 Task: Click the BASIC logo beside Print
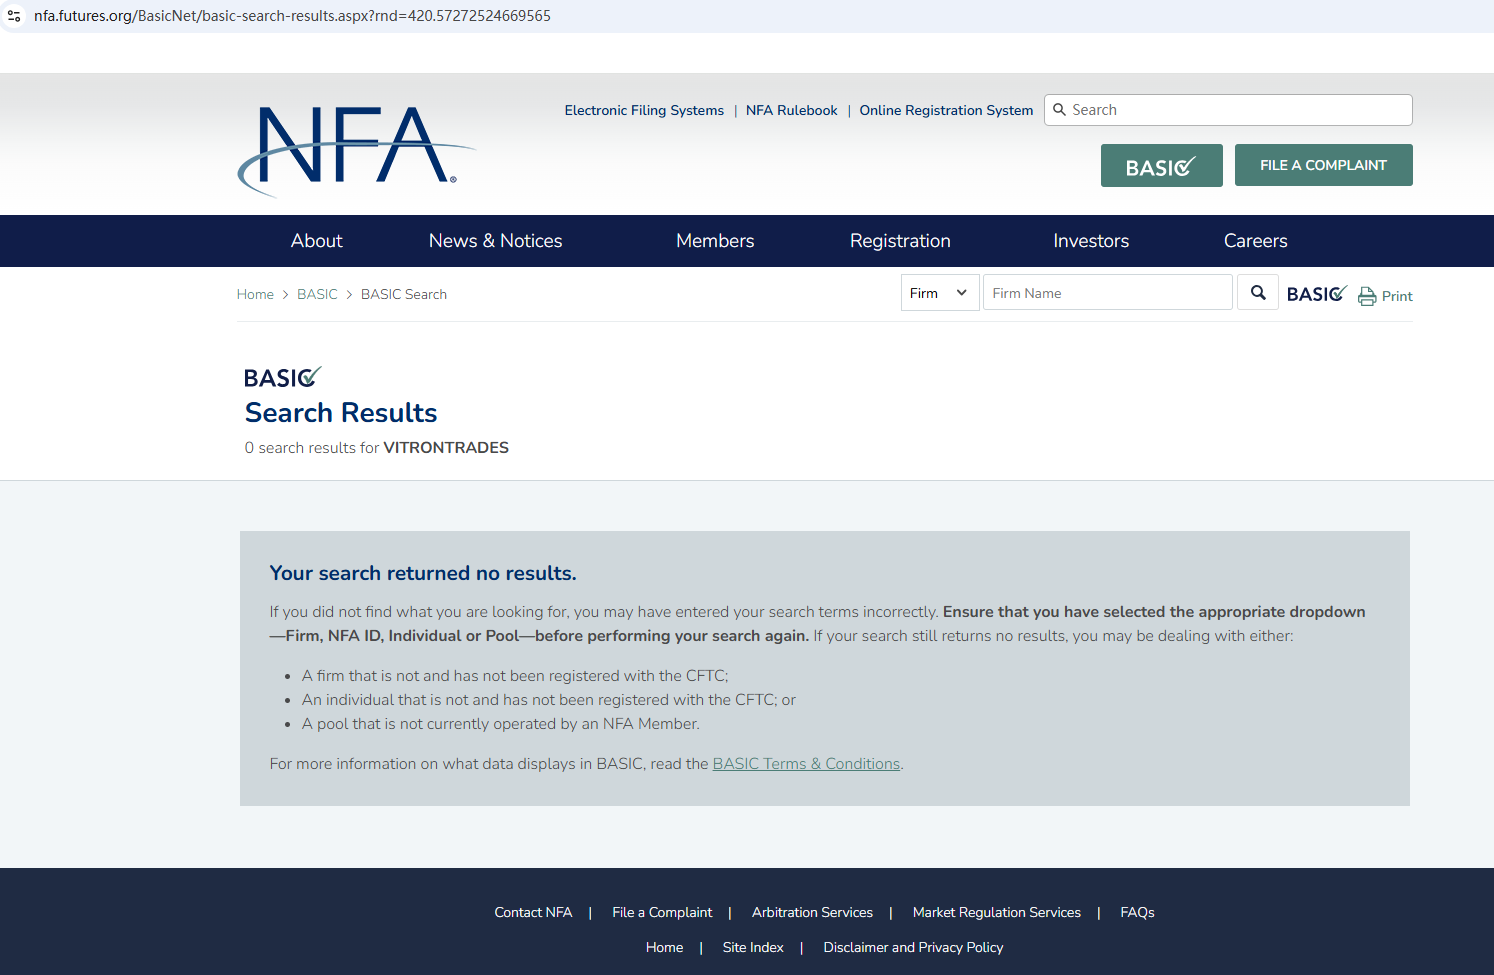(1316, 294)
